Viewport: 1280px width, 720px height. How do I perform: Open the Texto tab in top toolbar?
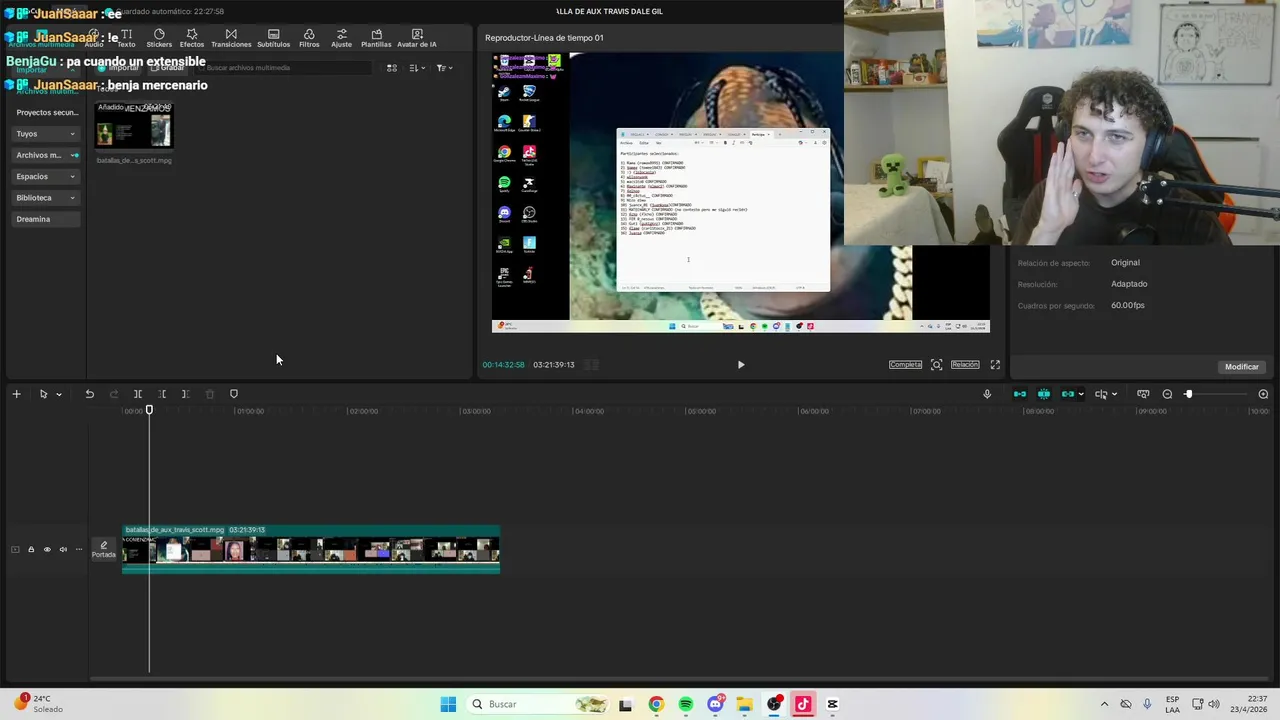126,38
